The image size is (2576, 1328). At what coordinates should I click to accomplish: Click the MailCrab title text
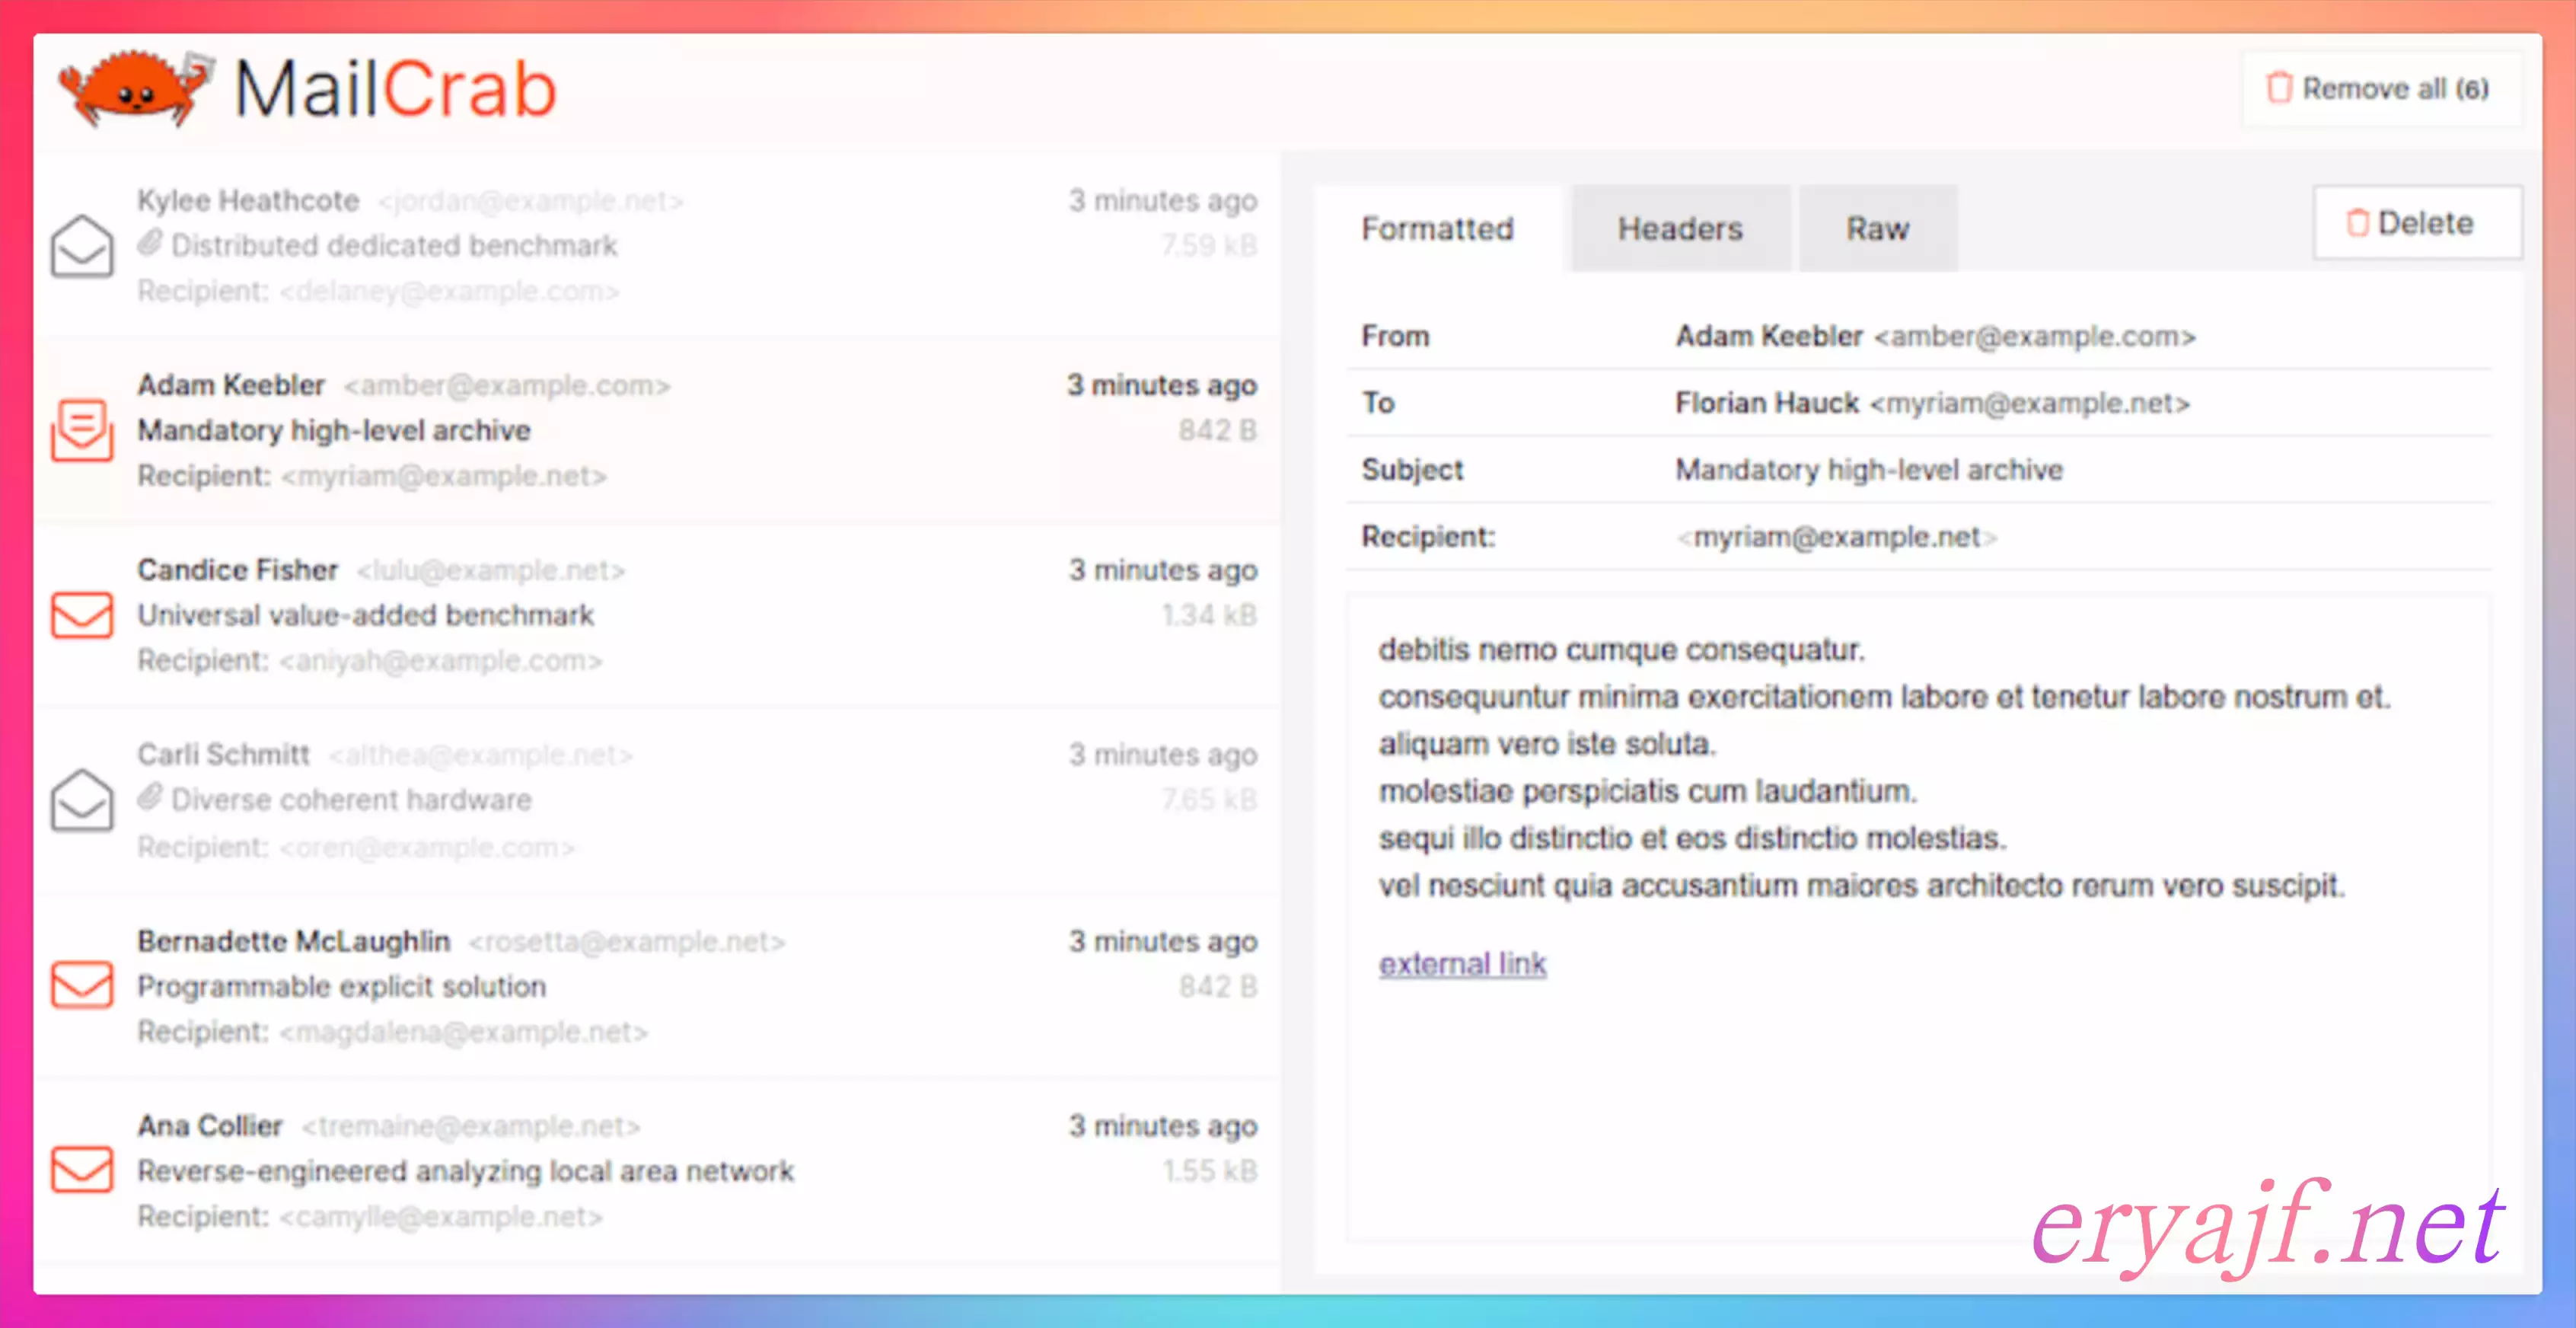[x=395, y=90]
